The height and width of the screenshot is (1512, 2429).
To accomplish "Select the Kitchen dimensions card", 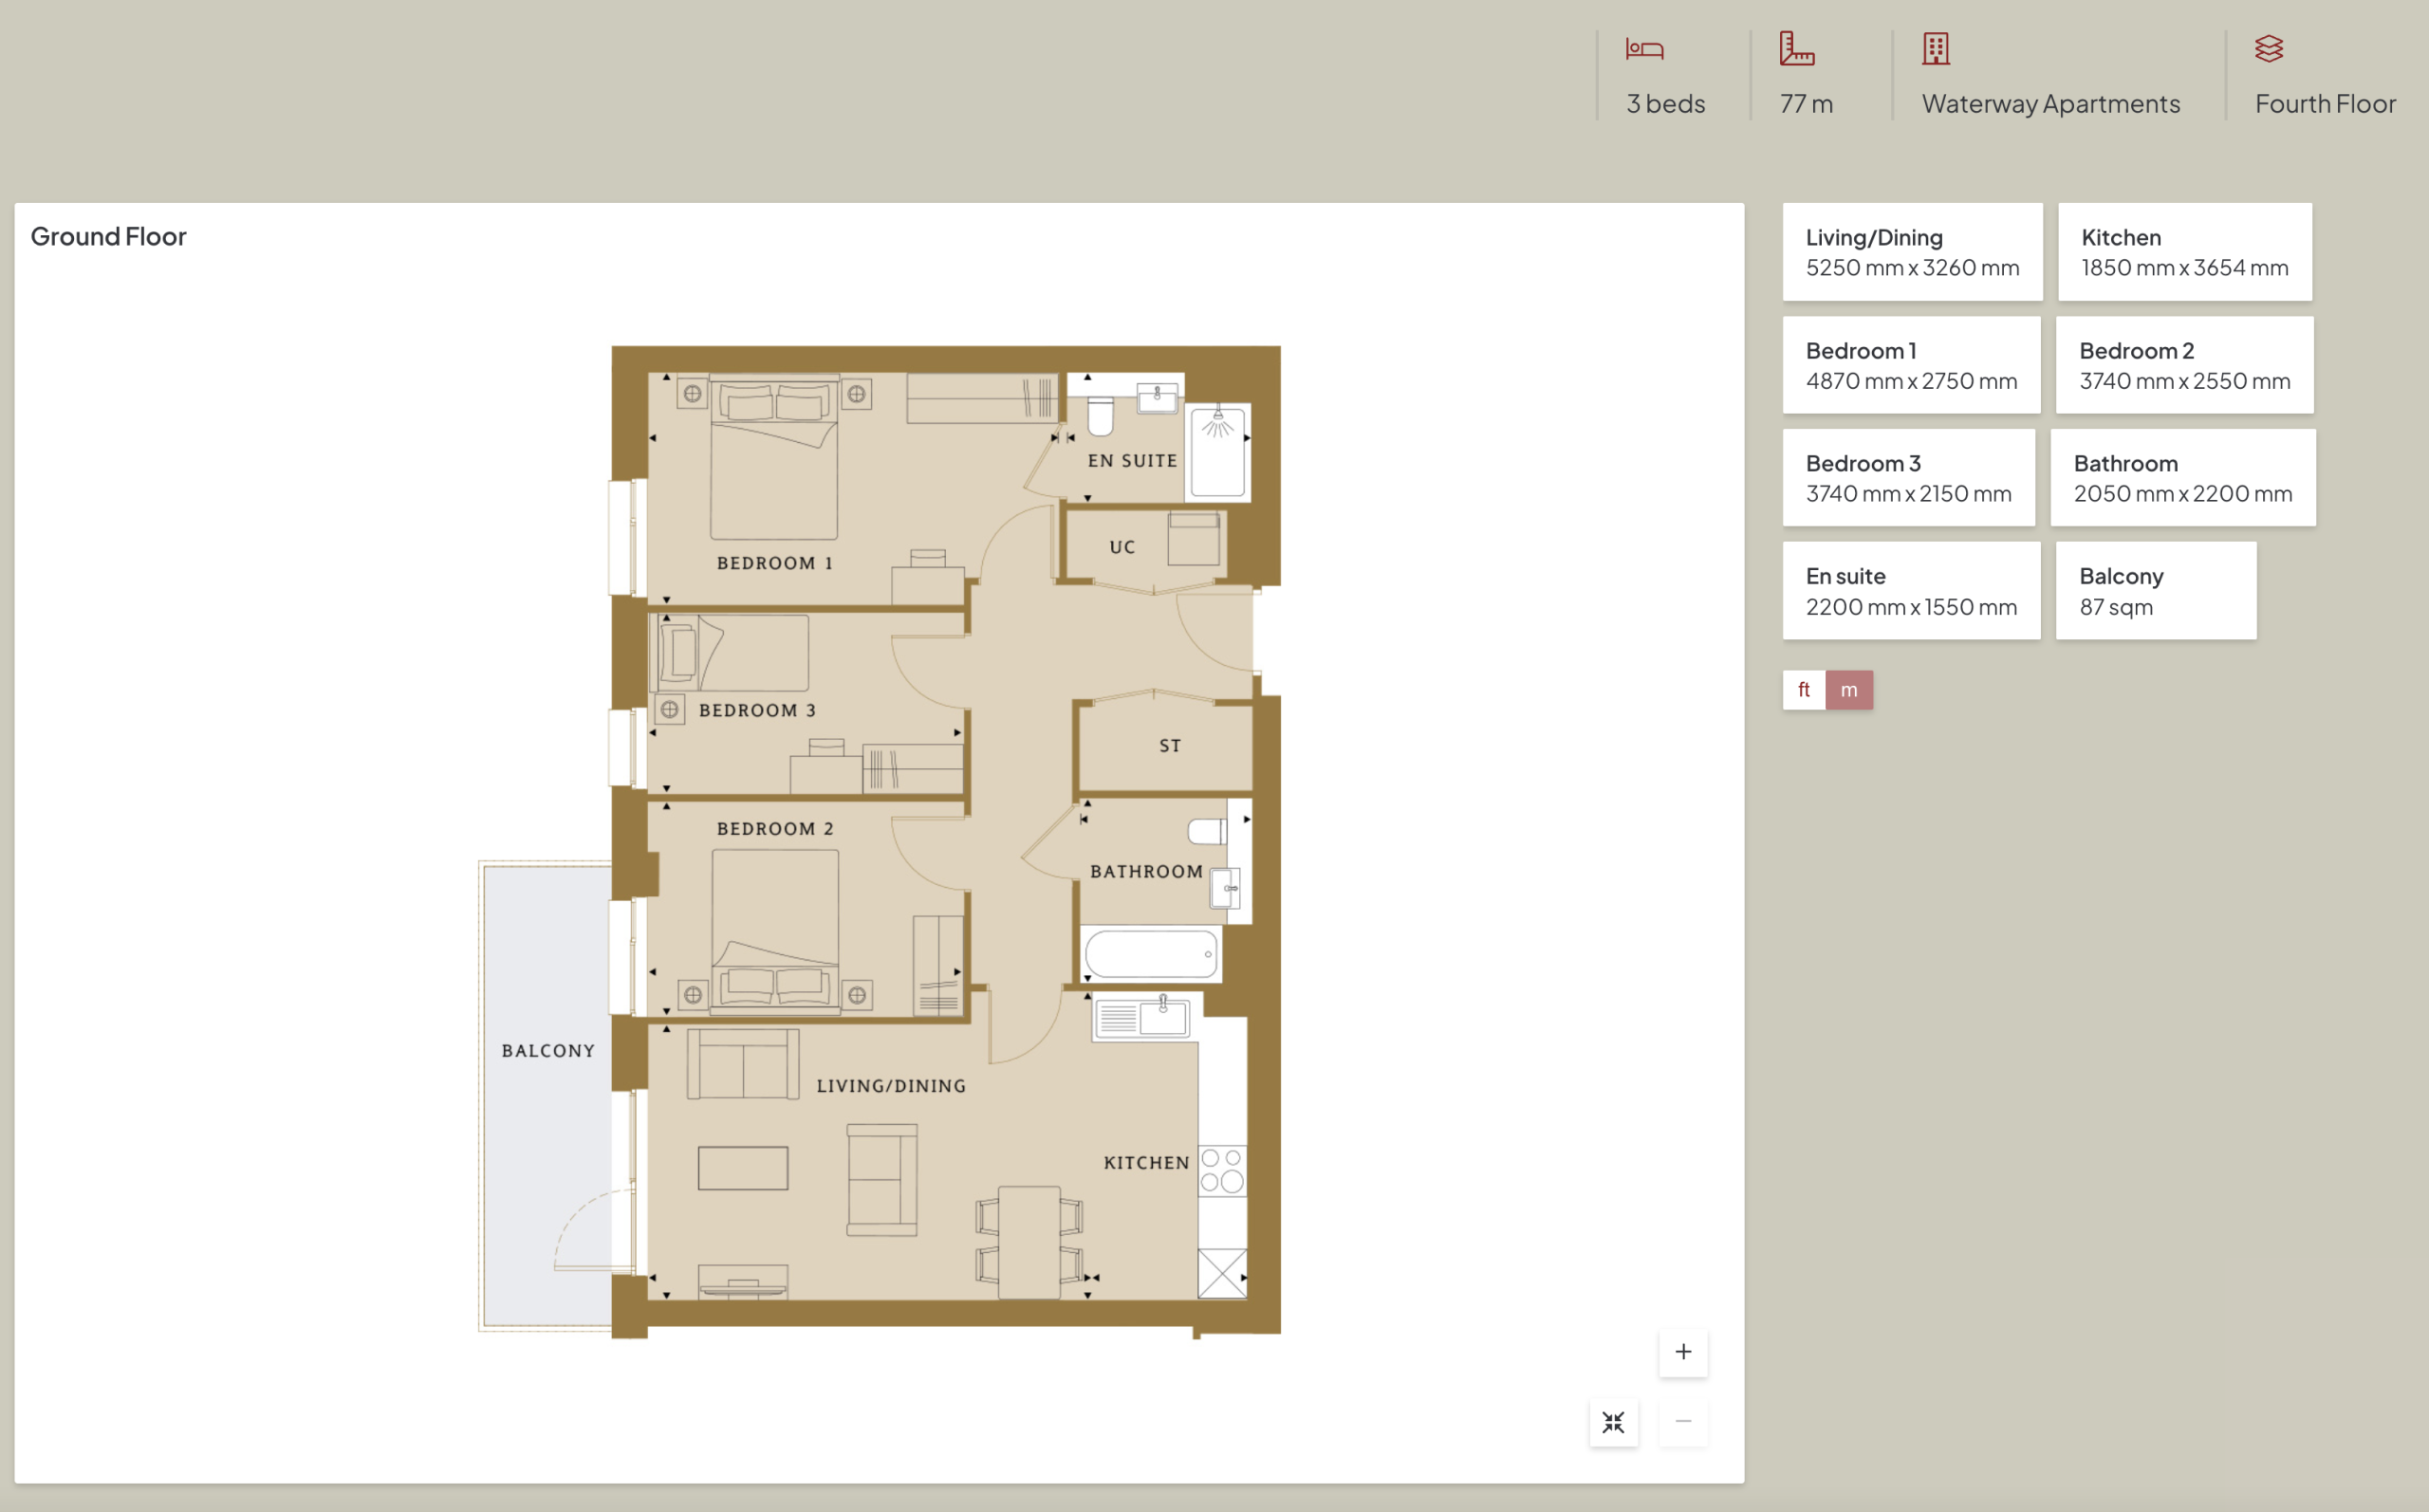I will [x=2185, y=252].
